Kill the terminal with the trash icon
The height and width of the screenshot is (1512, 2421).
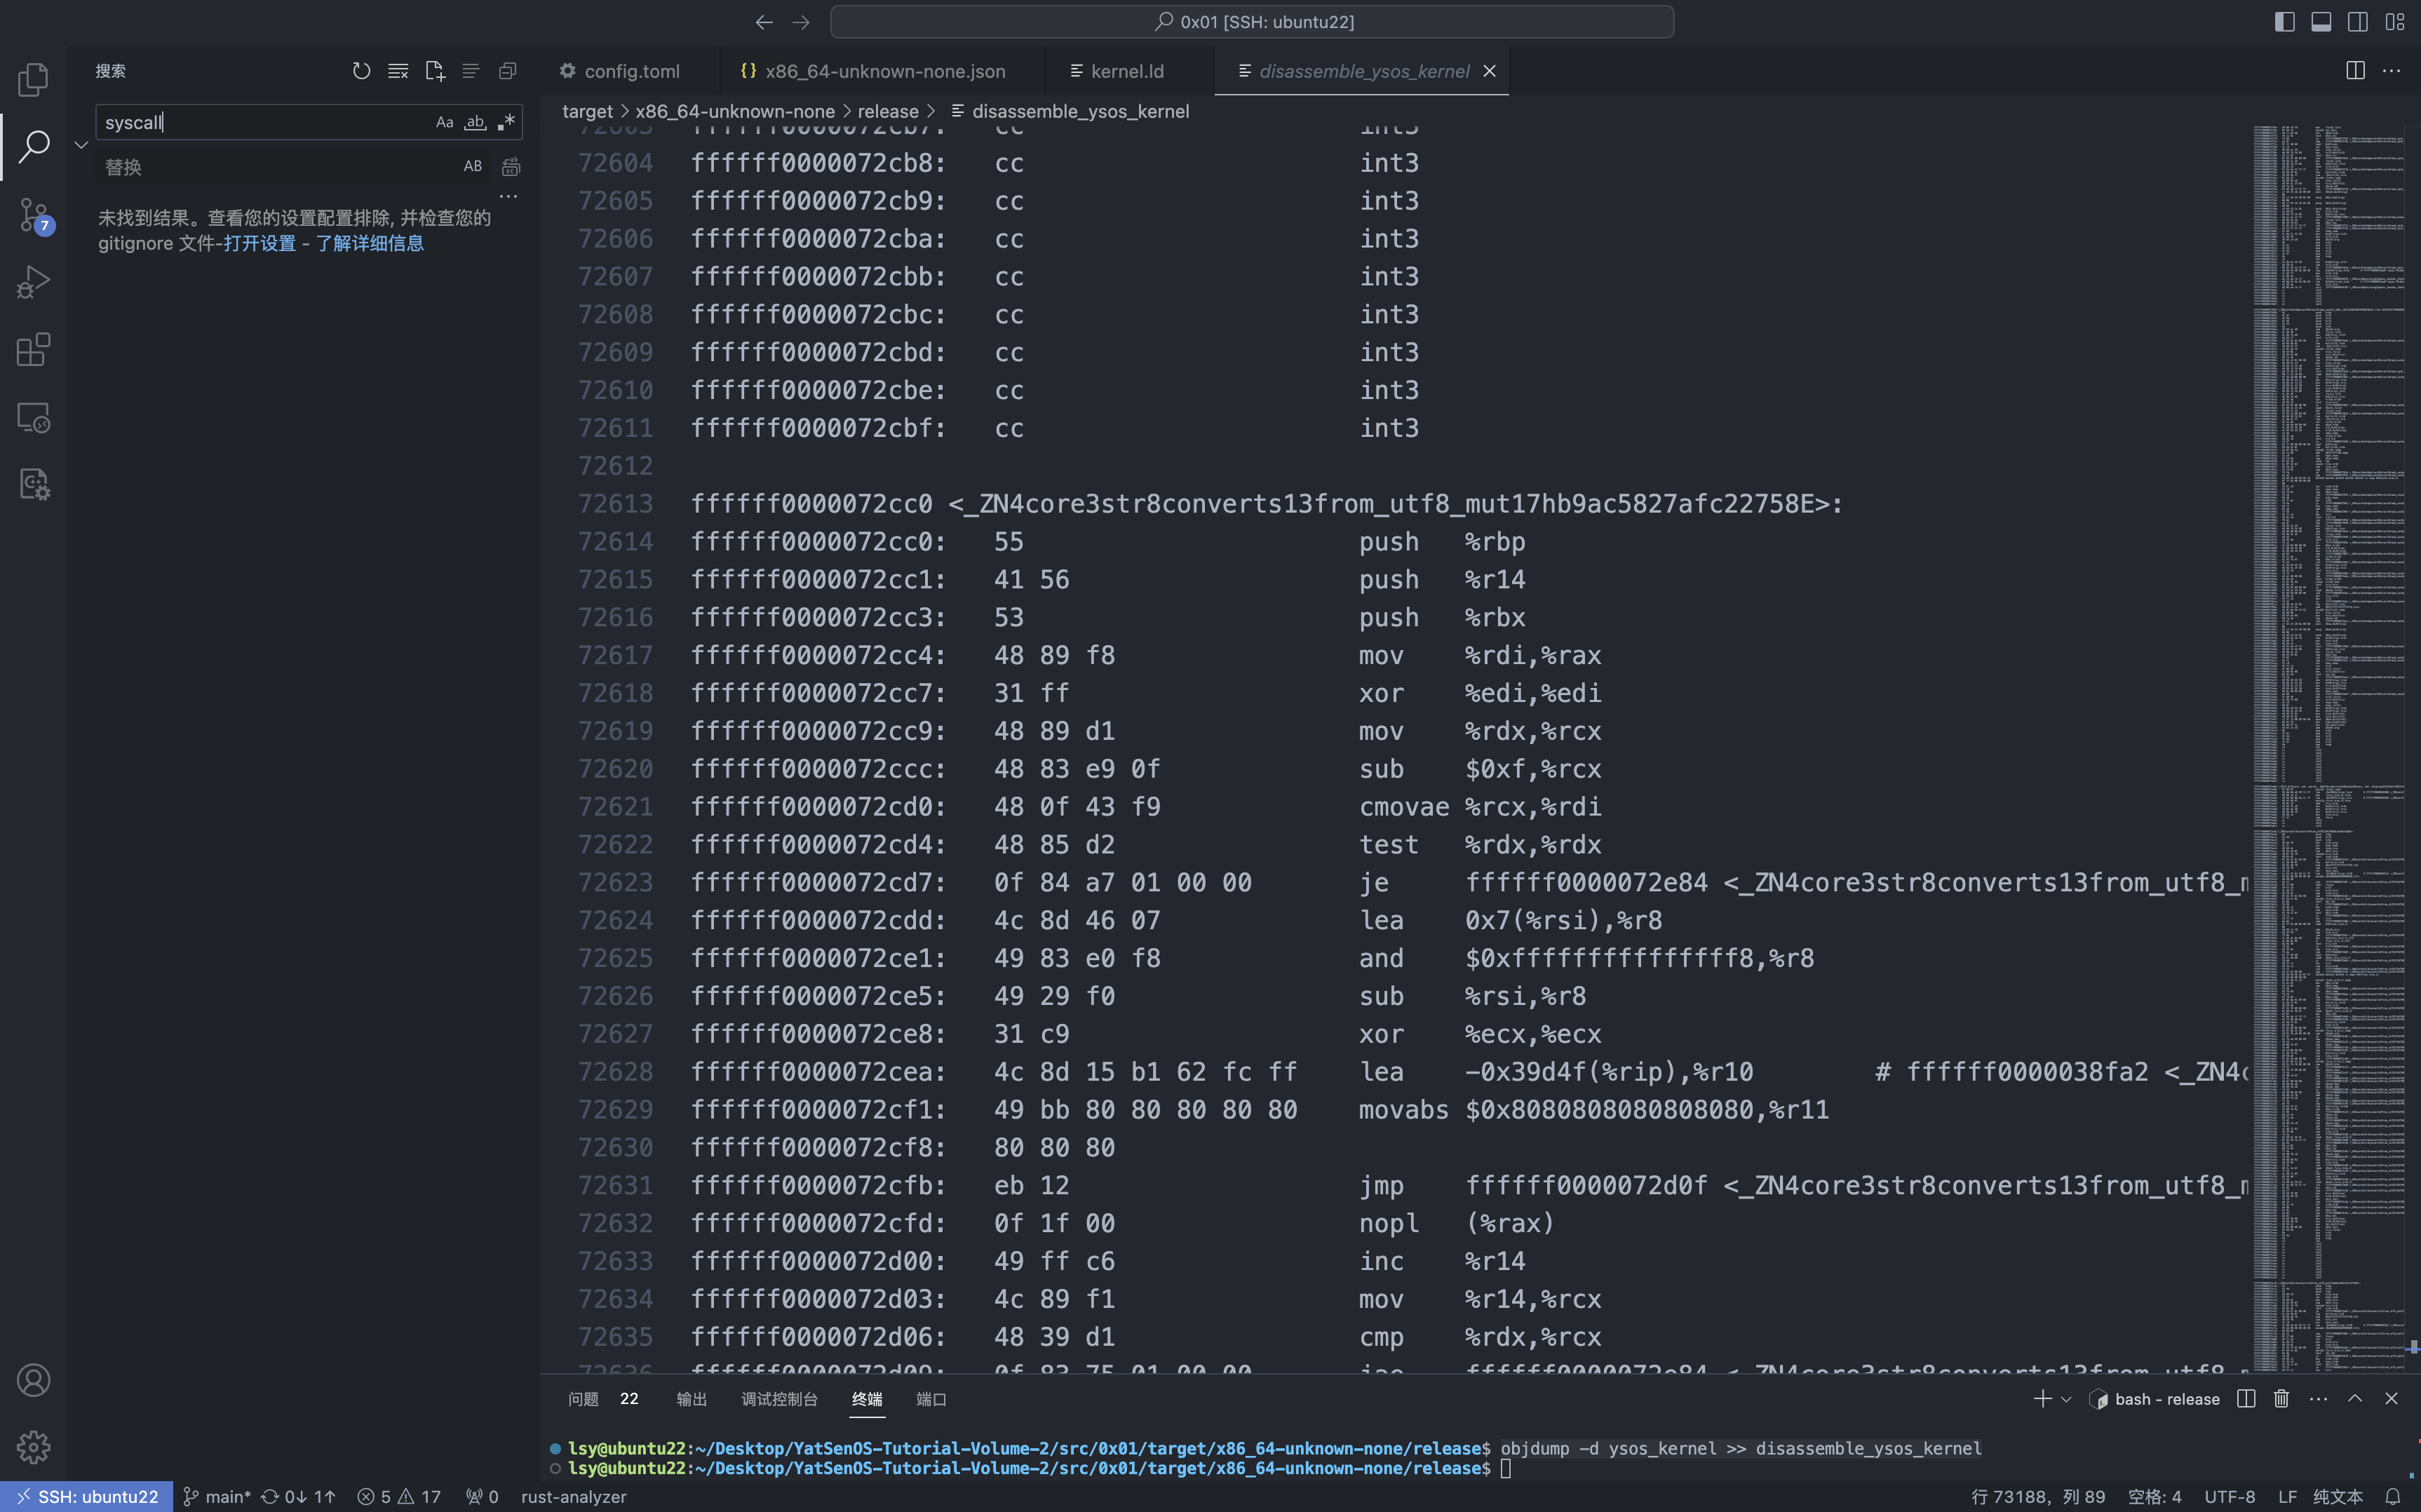[x=2282, y=1399]
